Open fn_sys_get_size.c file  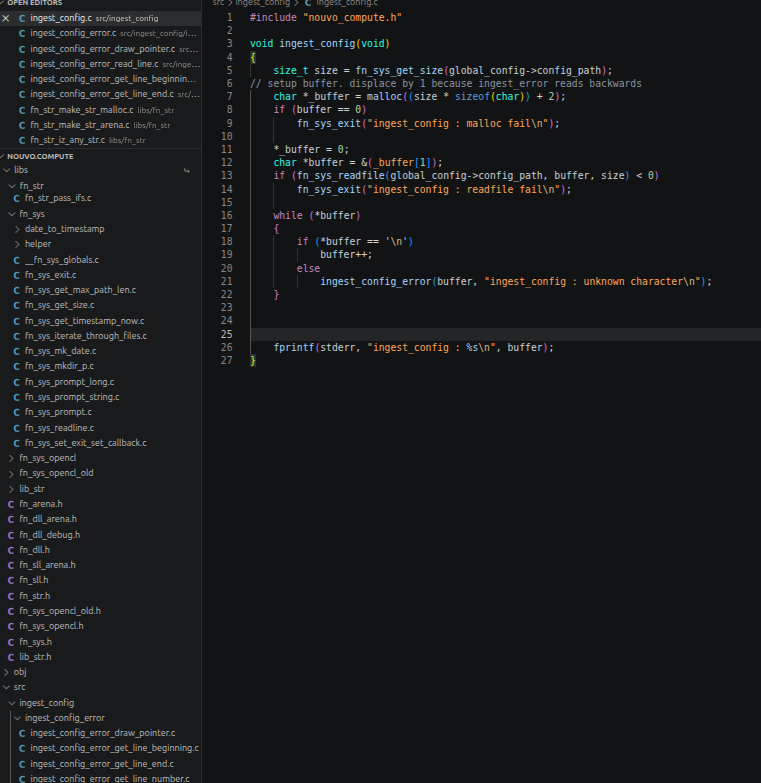59,305
